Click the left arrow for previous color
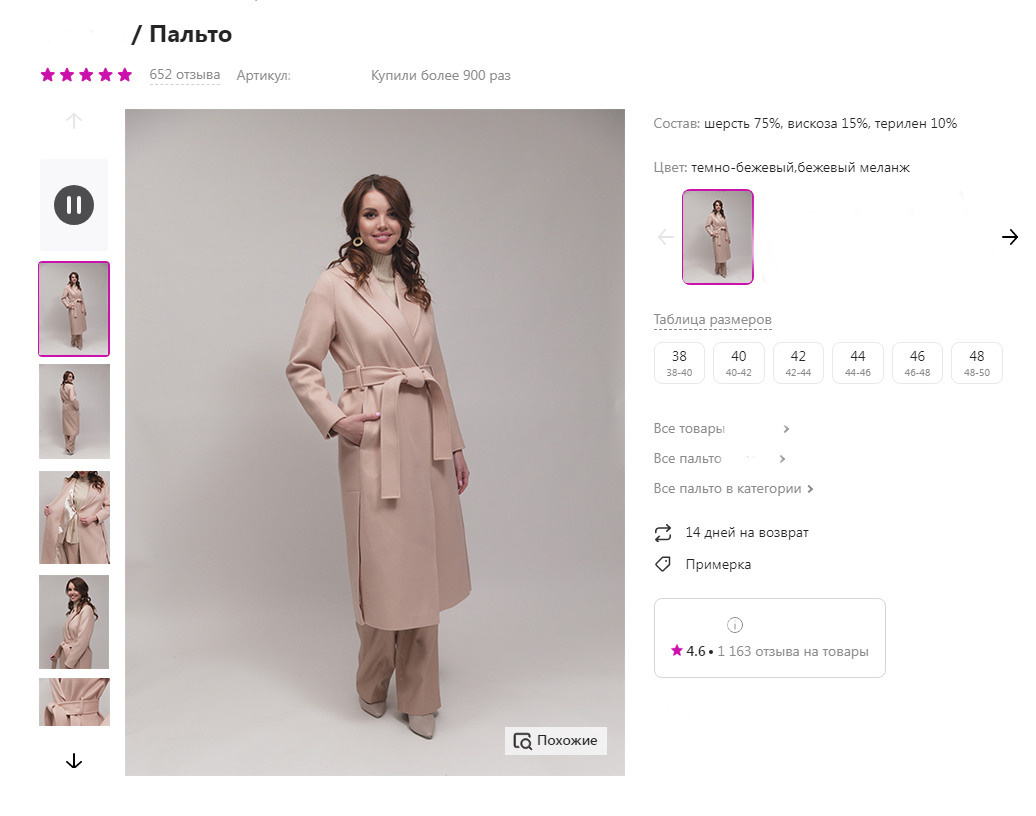1036x816 pixels. [666, 237]
